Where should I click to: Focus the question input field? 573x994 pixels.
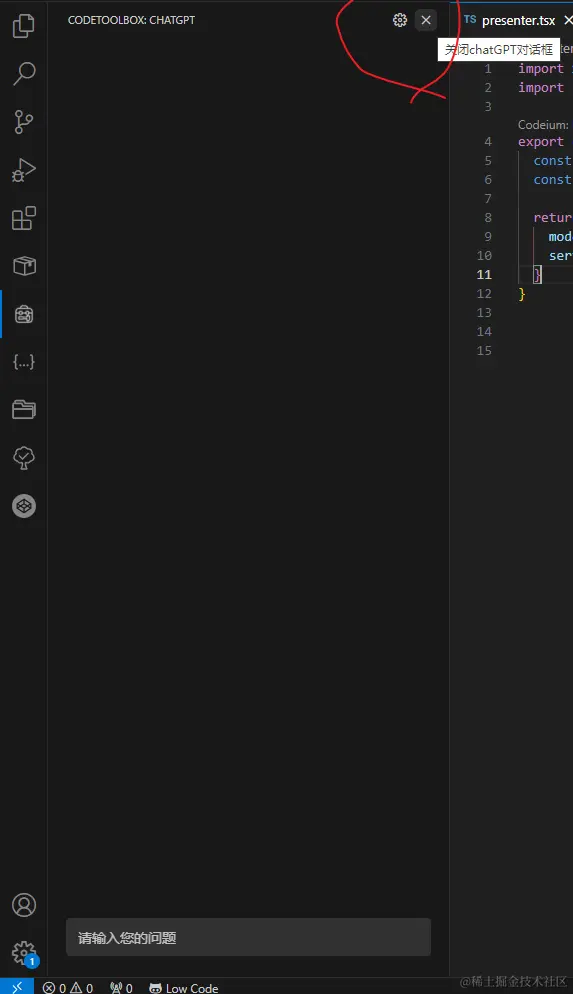(248, 937)
